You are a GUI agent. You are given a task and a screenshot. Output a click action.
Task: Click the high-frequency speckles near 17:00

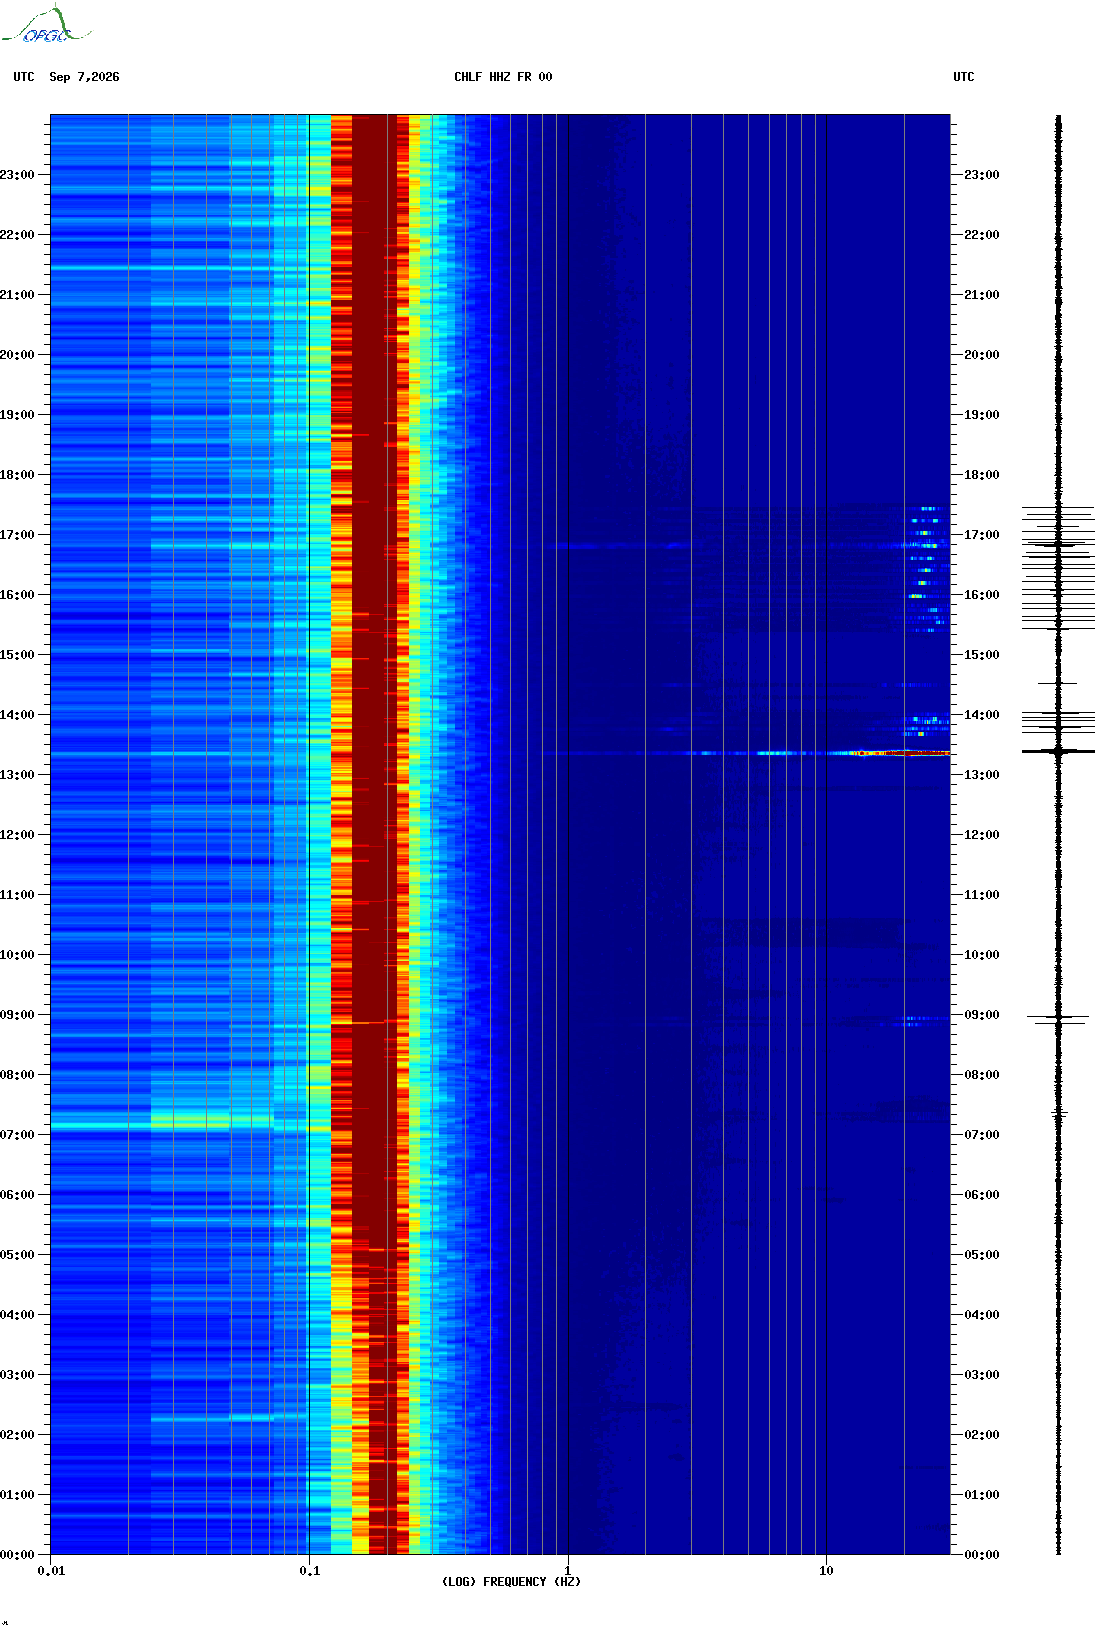click(927, 570)
